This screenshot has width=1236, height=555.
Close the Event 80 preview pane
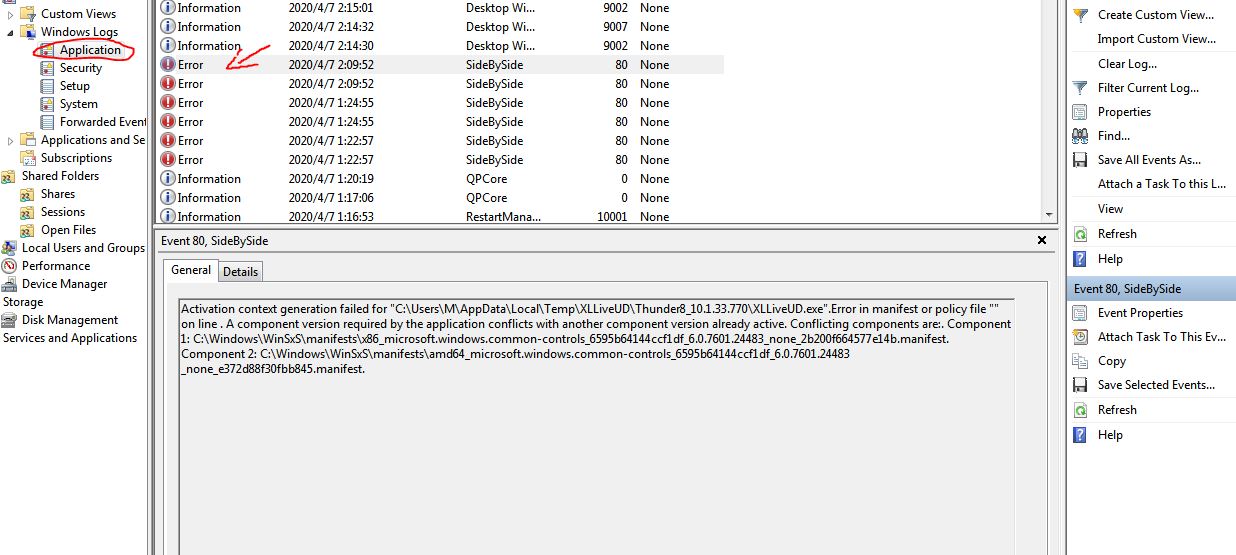tap(1042, 241)
